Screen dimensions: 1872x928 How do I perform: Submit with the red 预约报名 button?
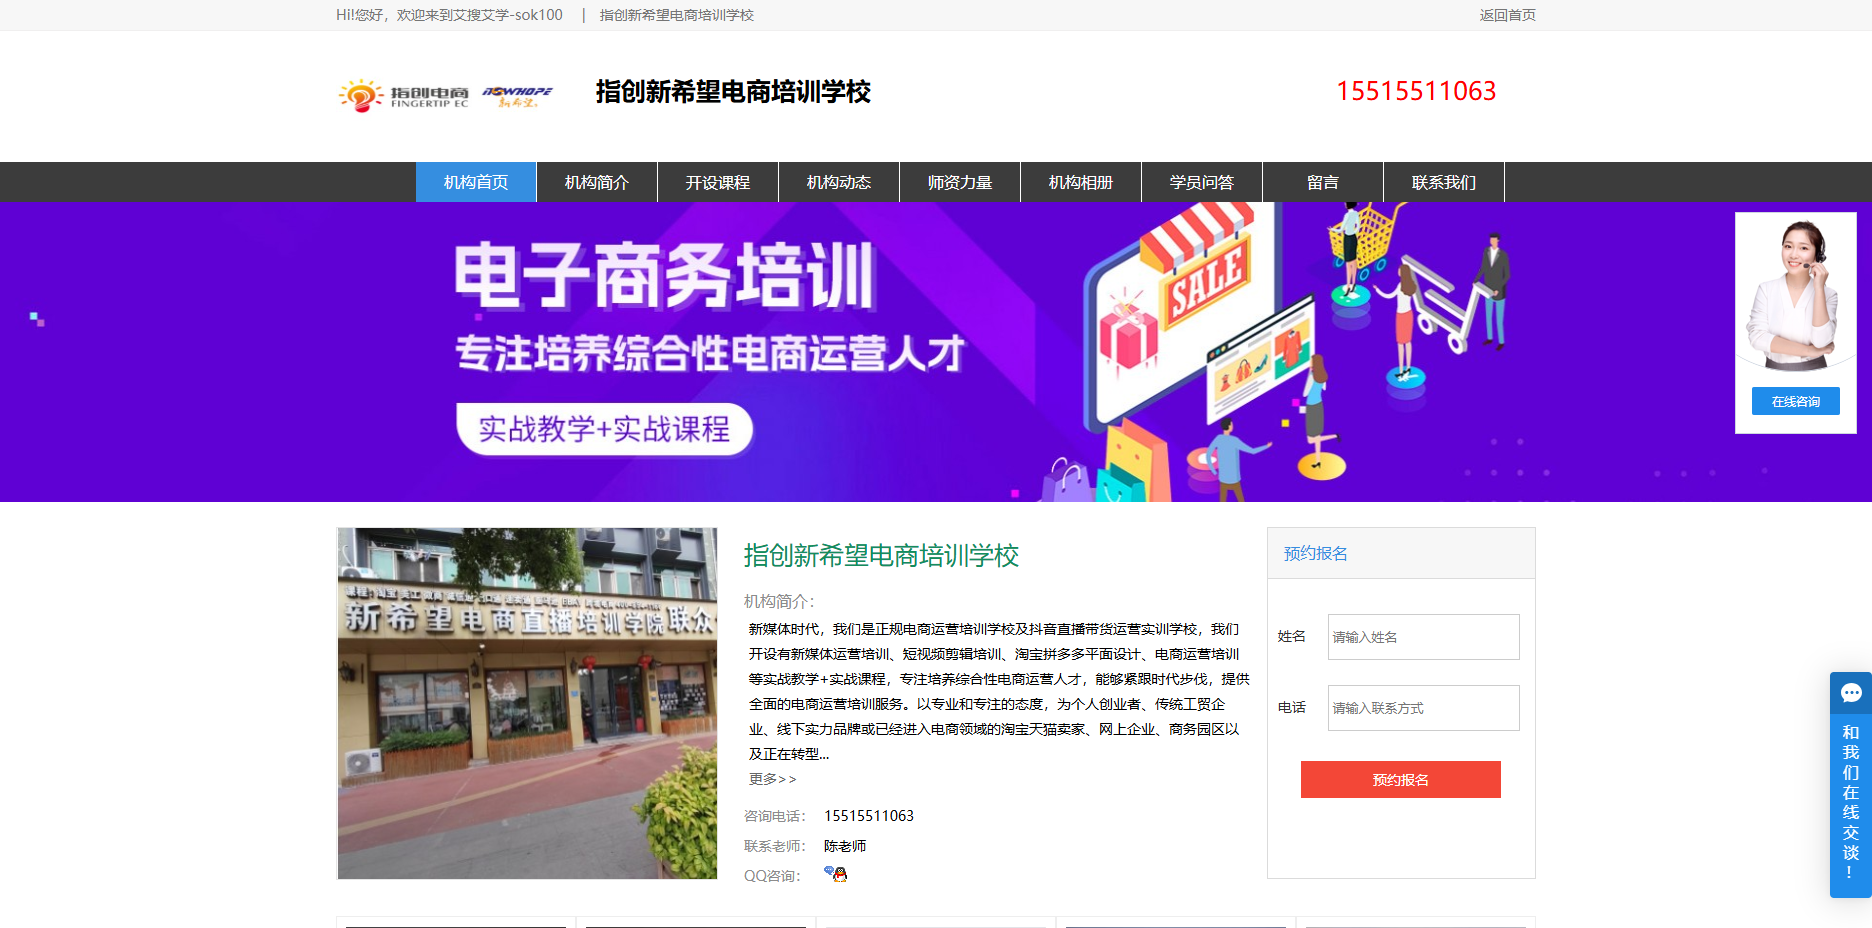[1401, 780]
